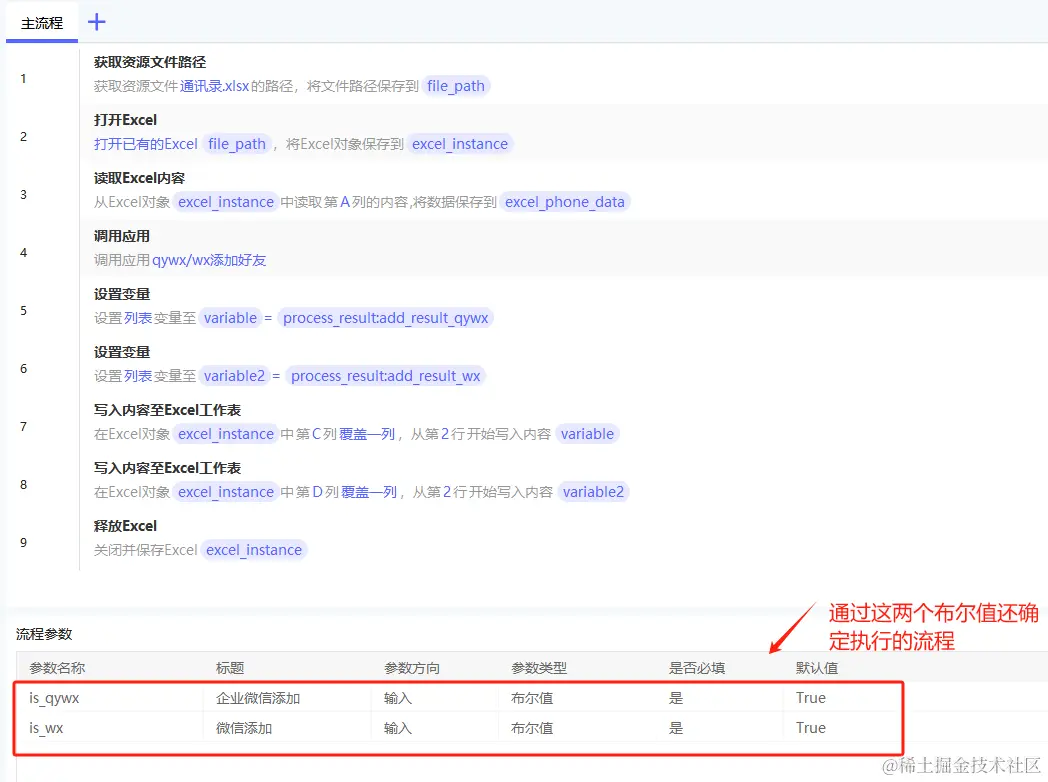Click line number 1 in the gutter
1048x782 pixels.
tap(23, 79)
